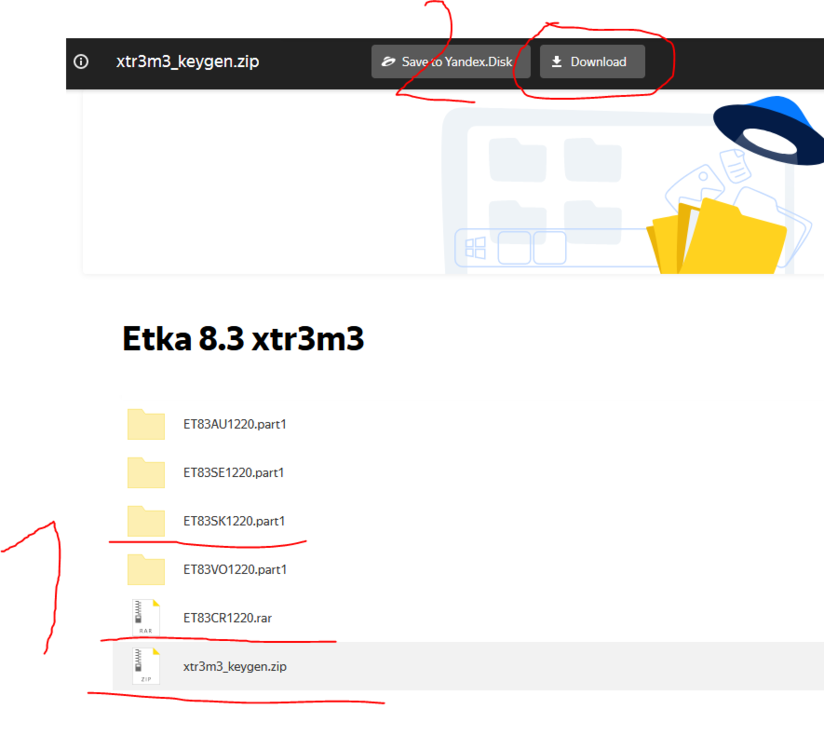Viewport: 824px width, 750px height.
Task: Save the file to Yandex.Disk
Action: tap(450, 62)
